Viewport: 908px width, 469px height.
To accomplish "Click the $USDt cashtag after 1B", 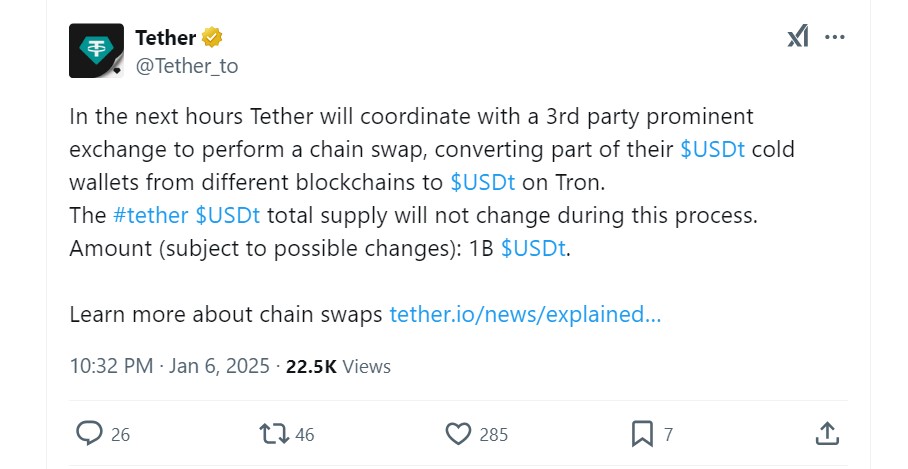I will point(534,248).
